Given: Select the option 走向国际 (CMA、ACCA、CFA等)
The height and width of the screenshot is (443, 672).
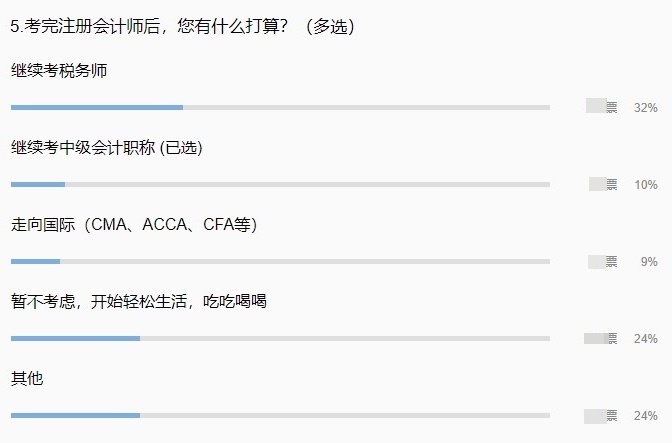Looking at the screenshot, I should (x=134, y=225).
